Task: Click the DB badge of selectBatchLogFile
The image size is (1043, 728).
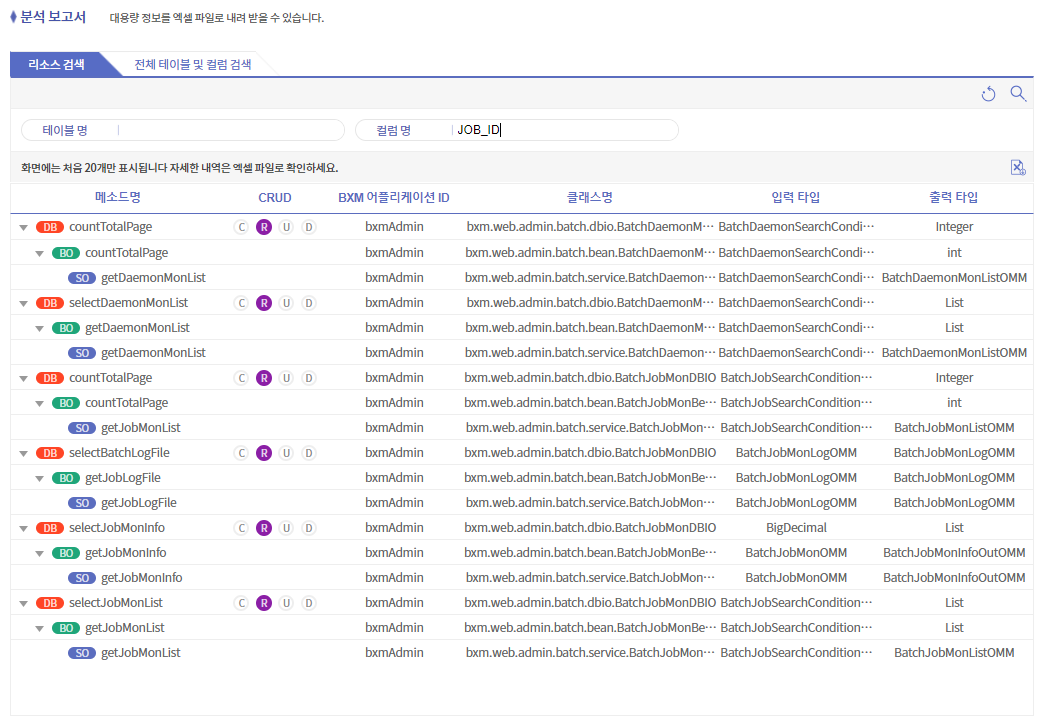Action: 50,453
